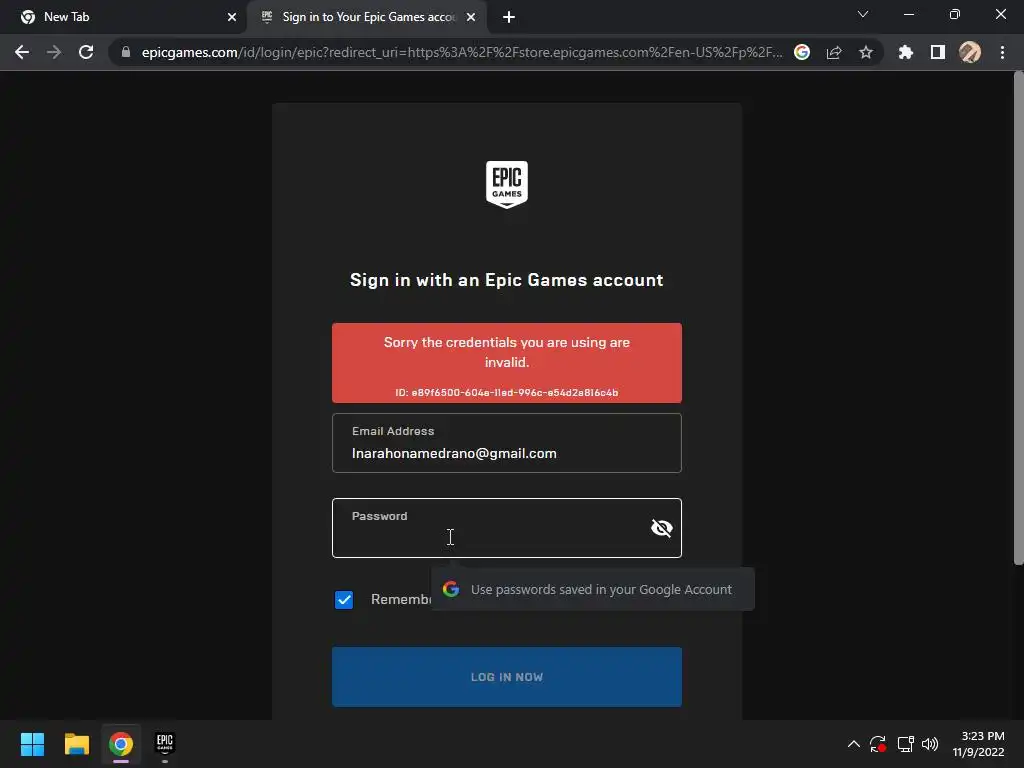Open the Chrome profile avatar
1024x768 pixels.
[970, 52]
